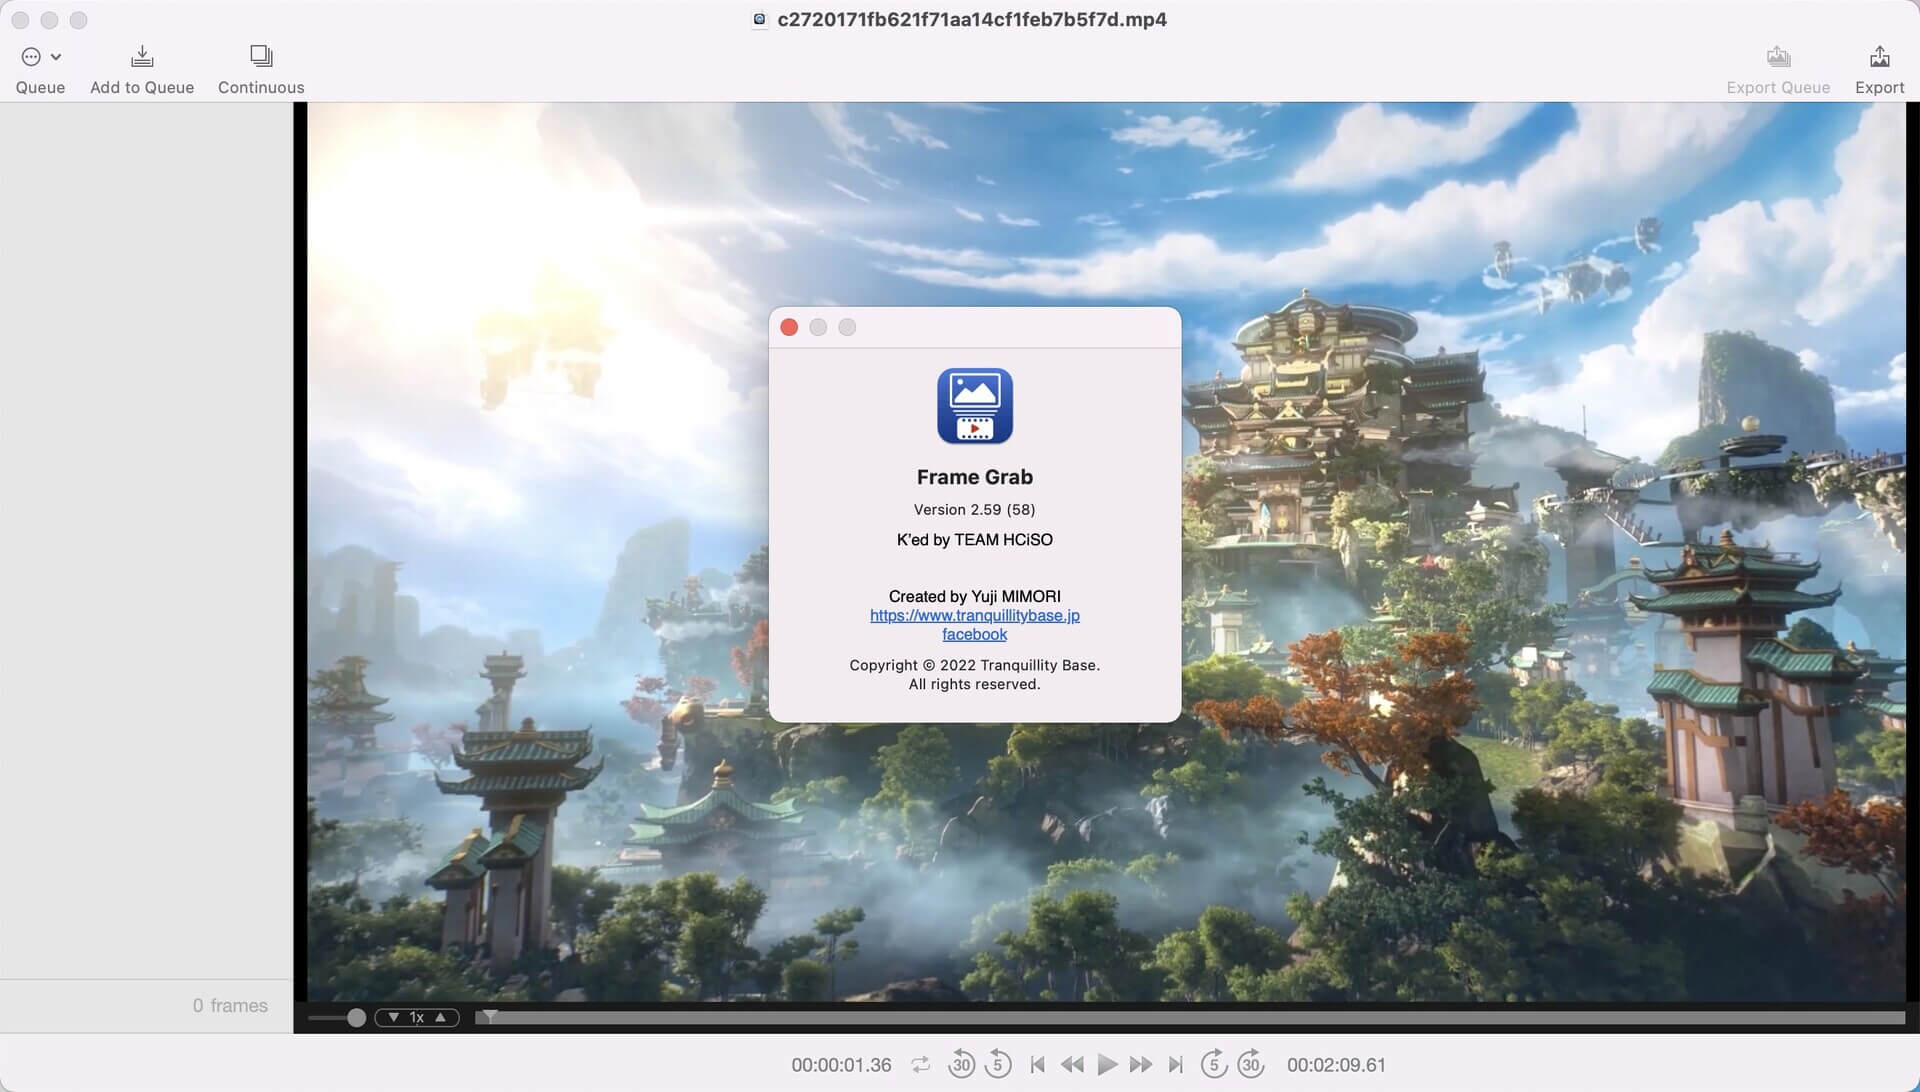Fast forward the video
The image size is (1920, 1092).
tap(1141, 1065)
